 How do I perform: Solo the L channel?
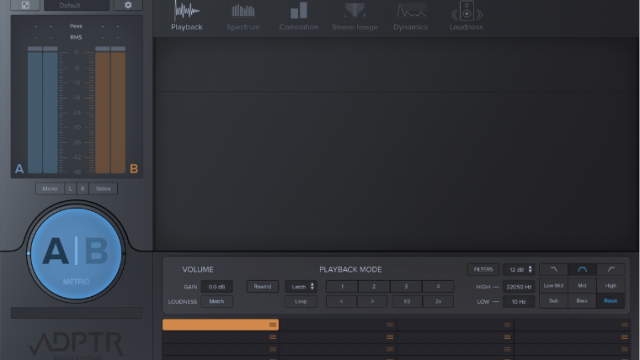click(70, 189)
